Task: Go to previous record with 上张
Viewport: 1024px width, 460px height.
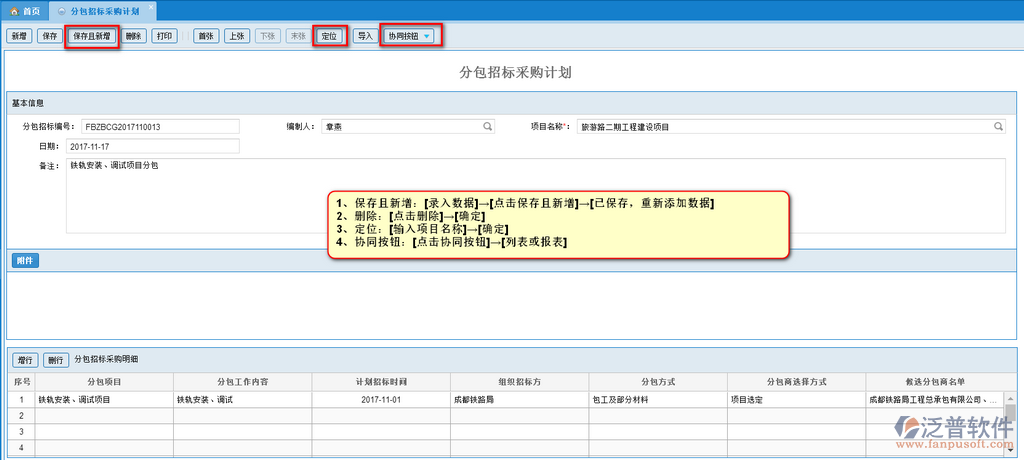Action: 236,36
